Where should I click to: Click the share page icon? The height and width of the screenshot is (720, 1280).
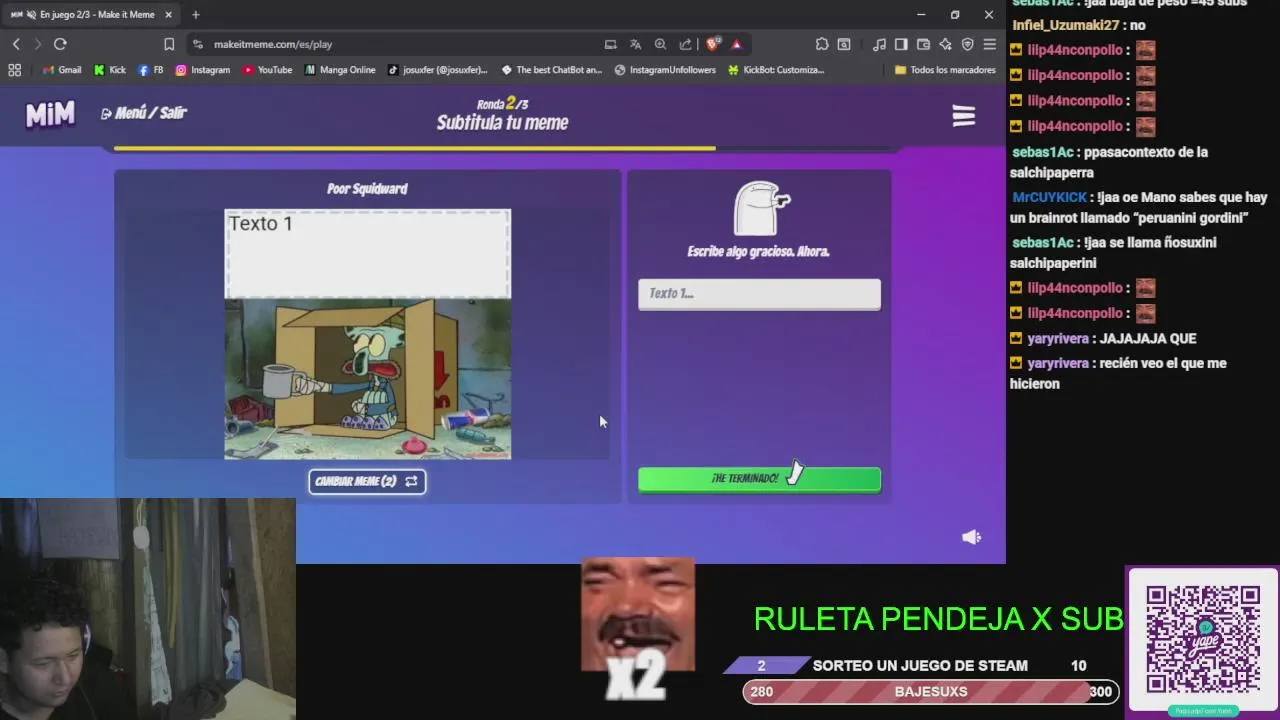coord(685,44)
